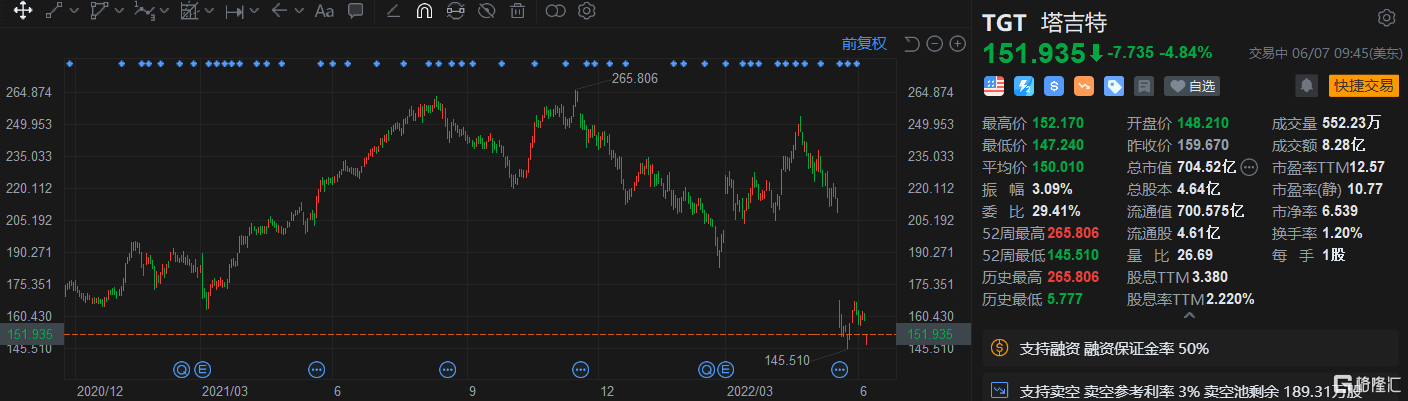
Task: Select the arrow marker tool
Action: [279, 12]
